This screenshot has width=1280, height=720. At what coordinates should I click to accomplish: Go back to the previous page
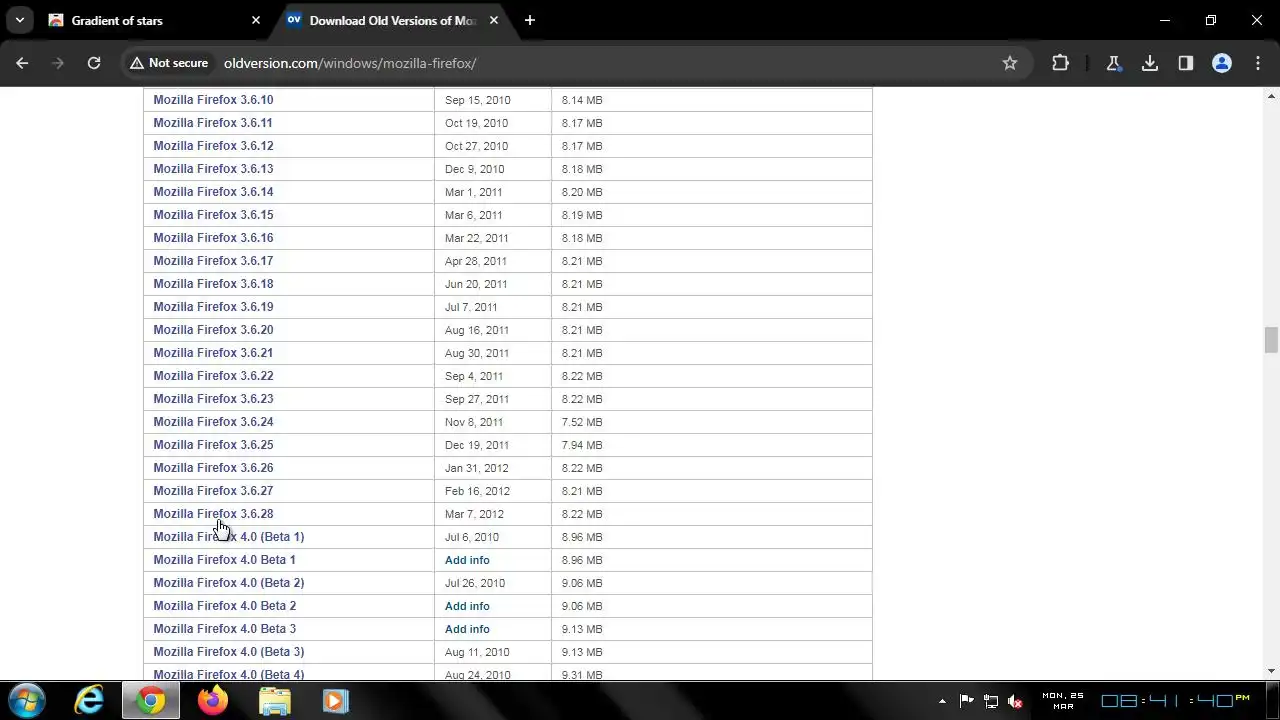click(22, 63)
